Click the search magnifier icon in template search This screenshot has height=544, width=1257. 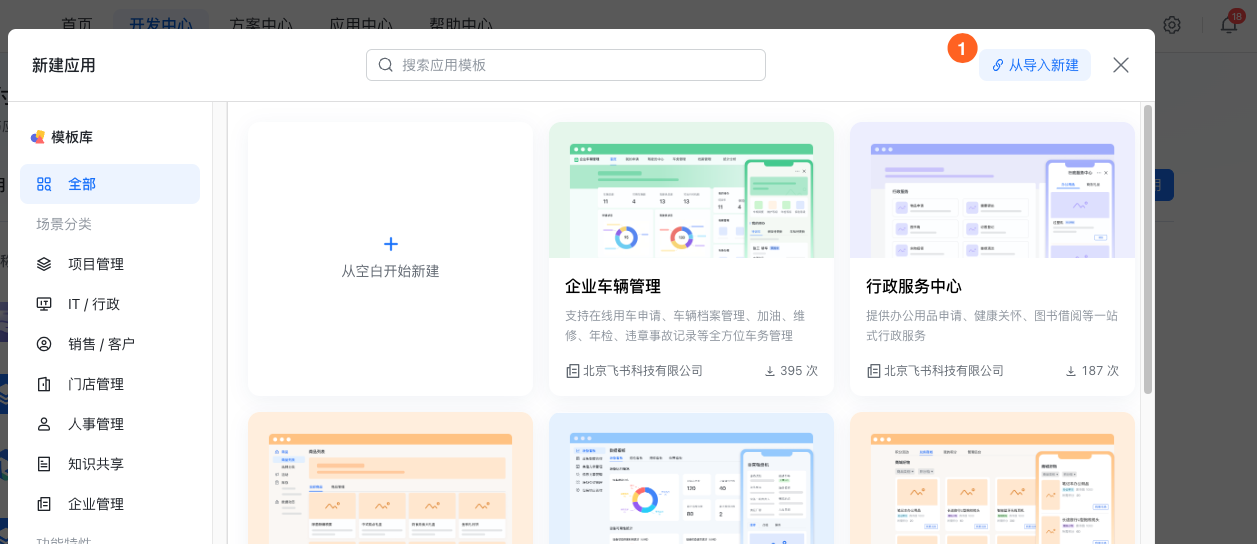[x=386, y=65]
